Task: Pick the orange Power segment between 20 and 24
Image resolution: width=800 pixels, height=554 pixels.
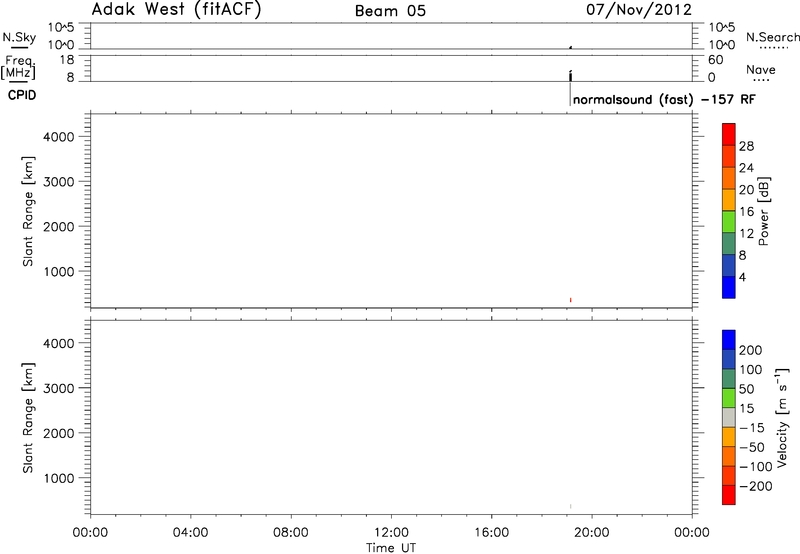Action: [x=729, y=179]
